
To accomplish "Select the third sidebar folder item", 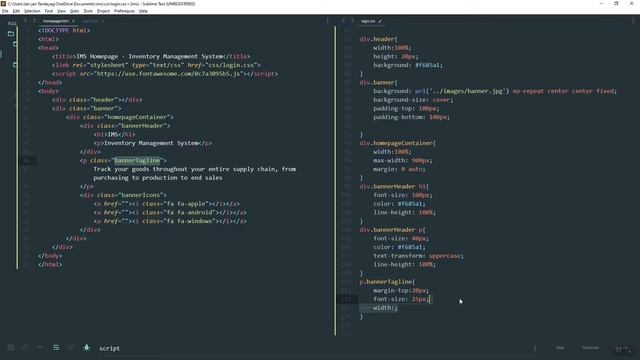I will 15,64.
